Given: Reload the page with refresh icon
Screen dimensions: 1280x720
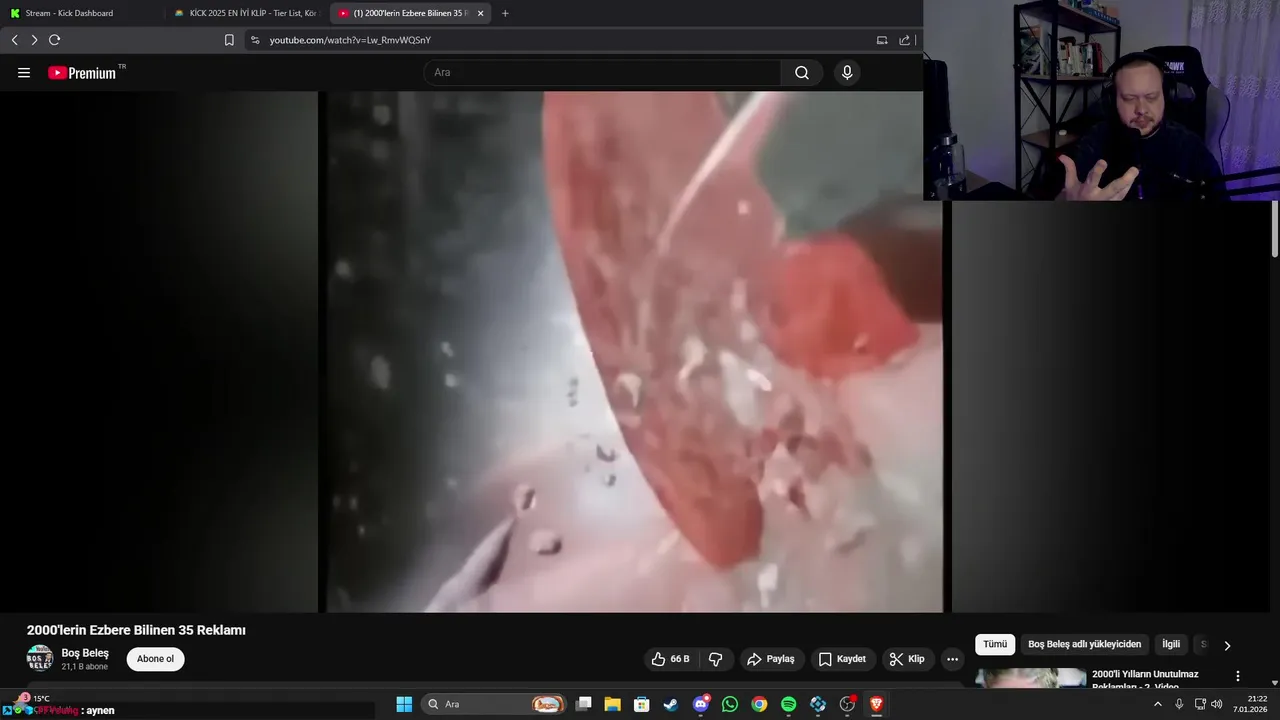Looking at the screenshot, I should coord(55,40).
